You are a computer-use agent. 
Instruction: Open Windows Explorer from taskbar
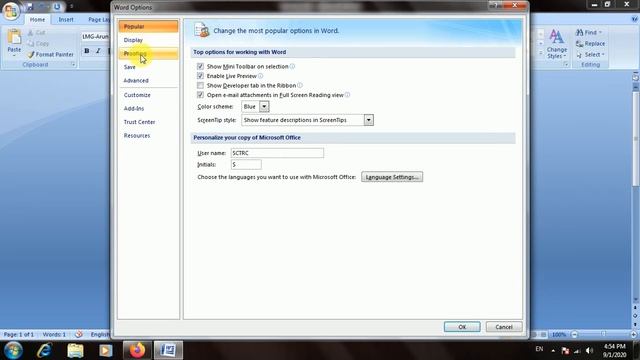click(75, 350)
